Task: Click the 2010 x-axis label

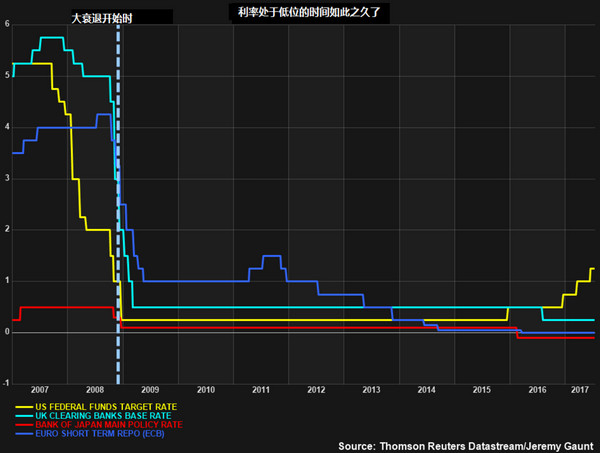Action: [x=206, y=390]
